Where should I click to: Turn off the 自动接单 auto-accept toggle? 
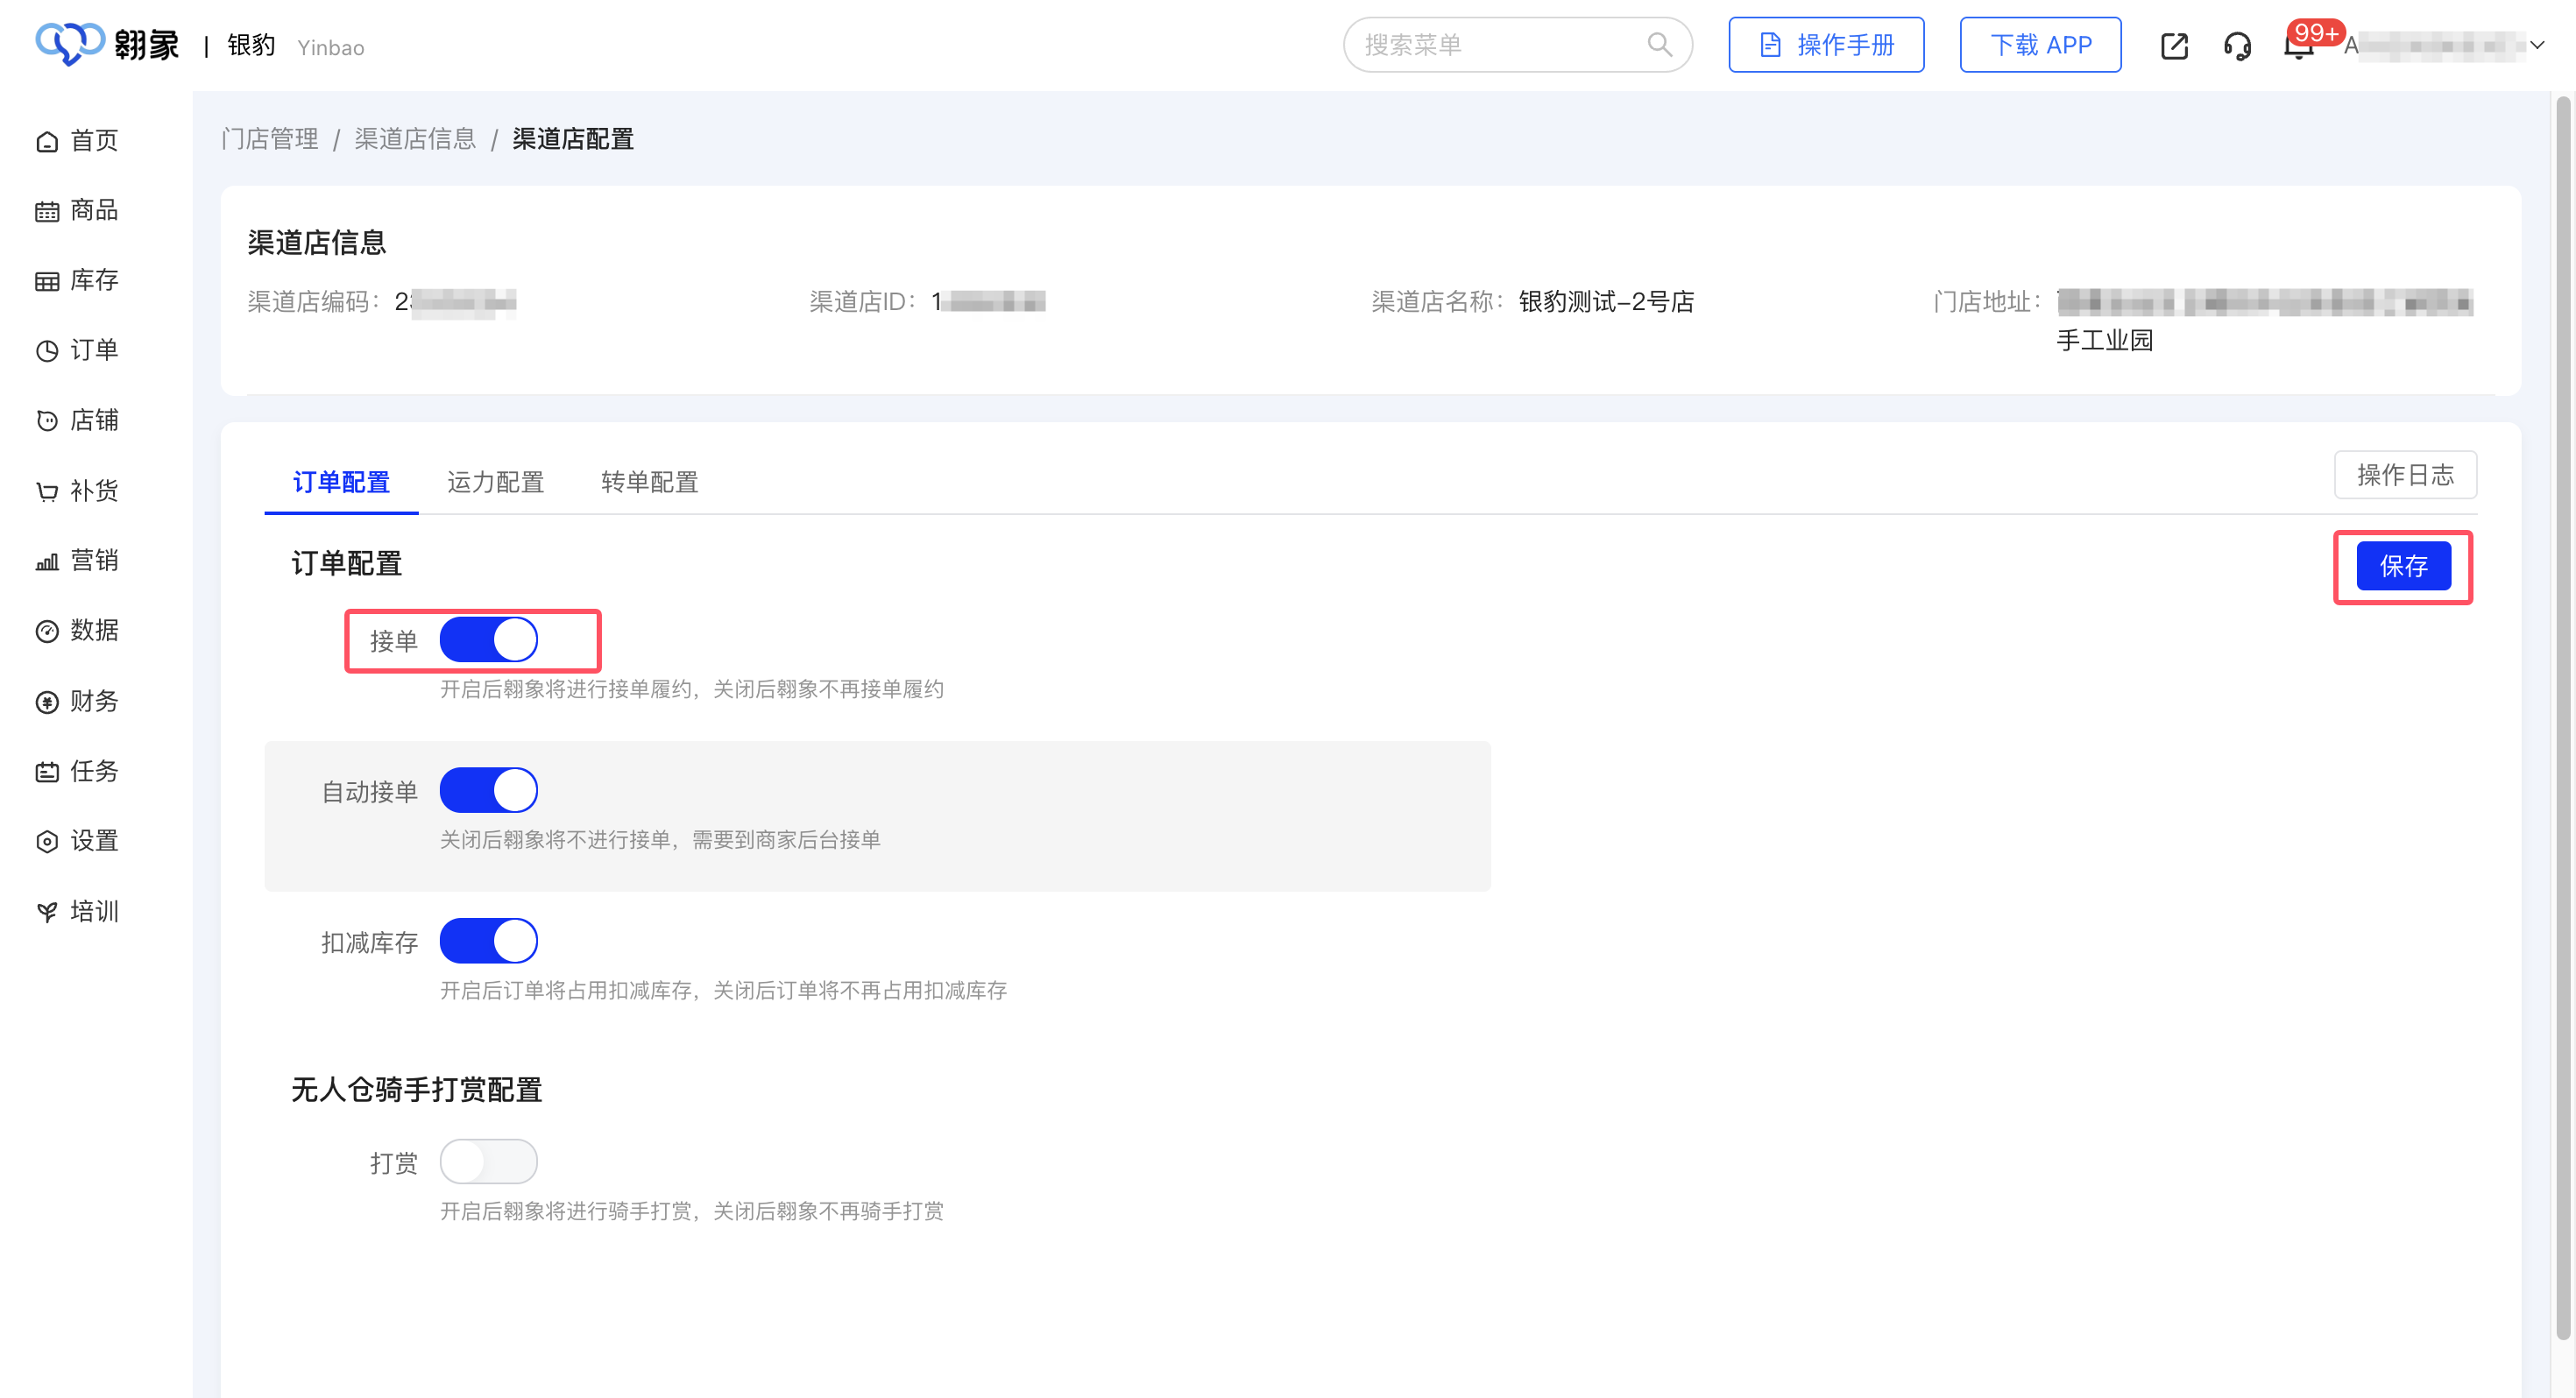tap(489, 789)
